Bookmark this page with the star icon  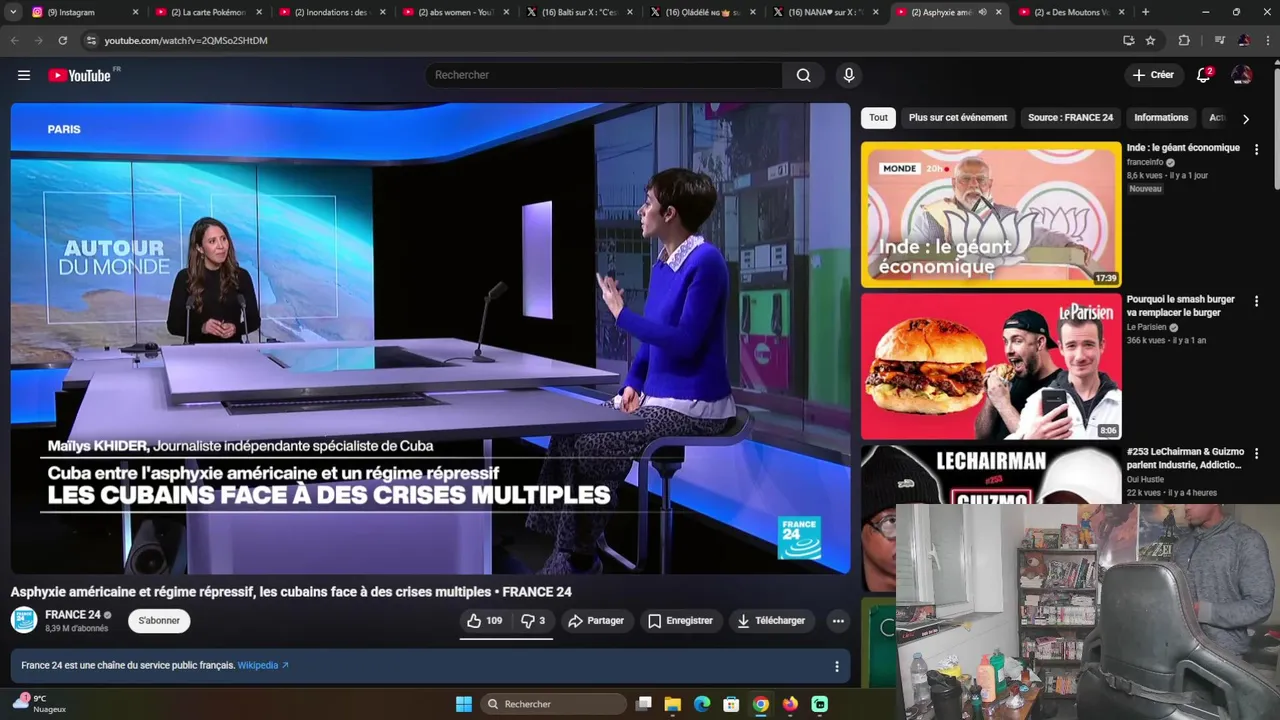click(1150, 40)
